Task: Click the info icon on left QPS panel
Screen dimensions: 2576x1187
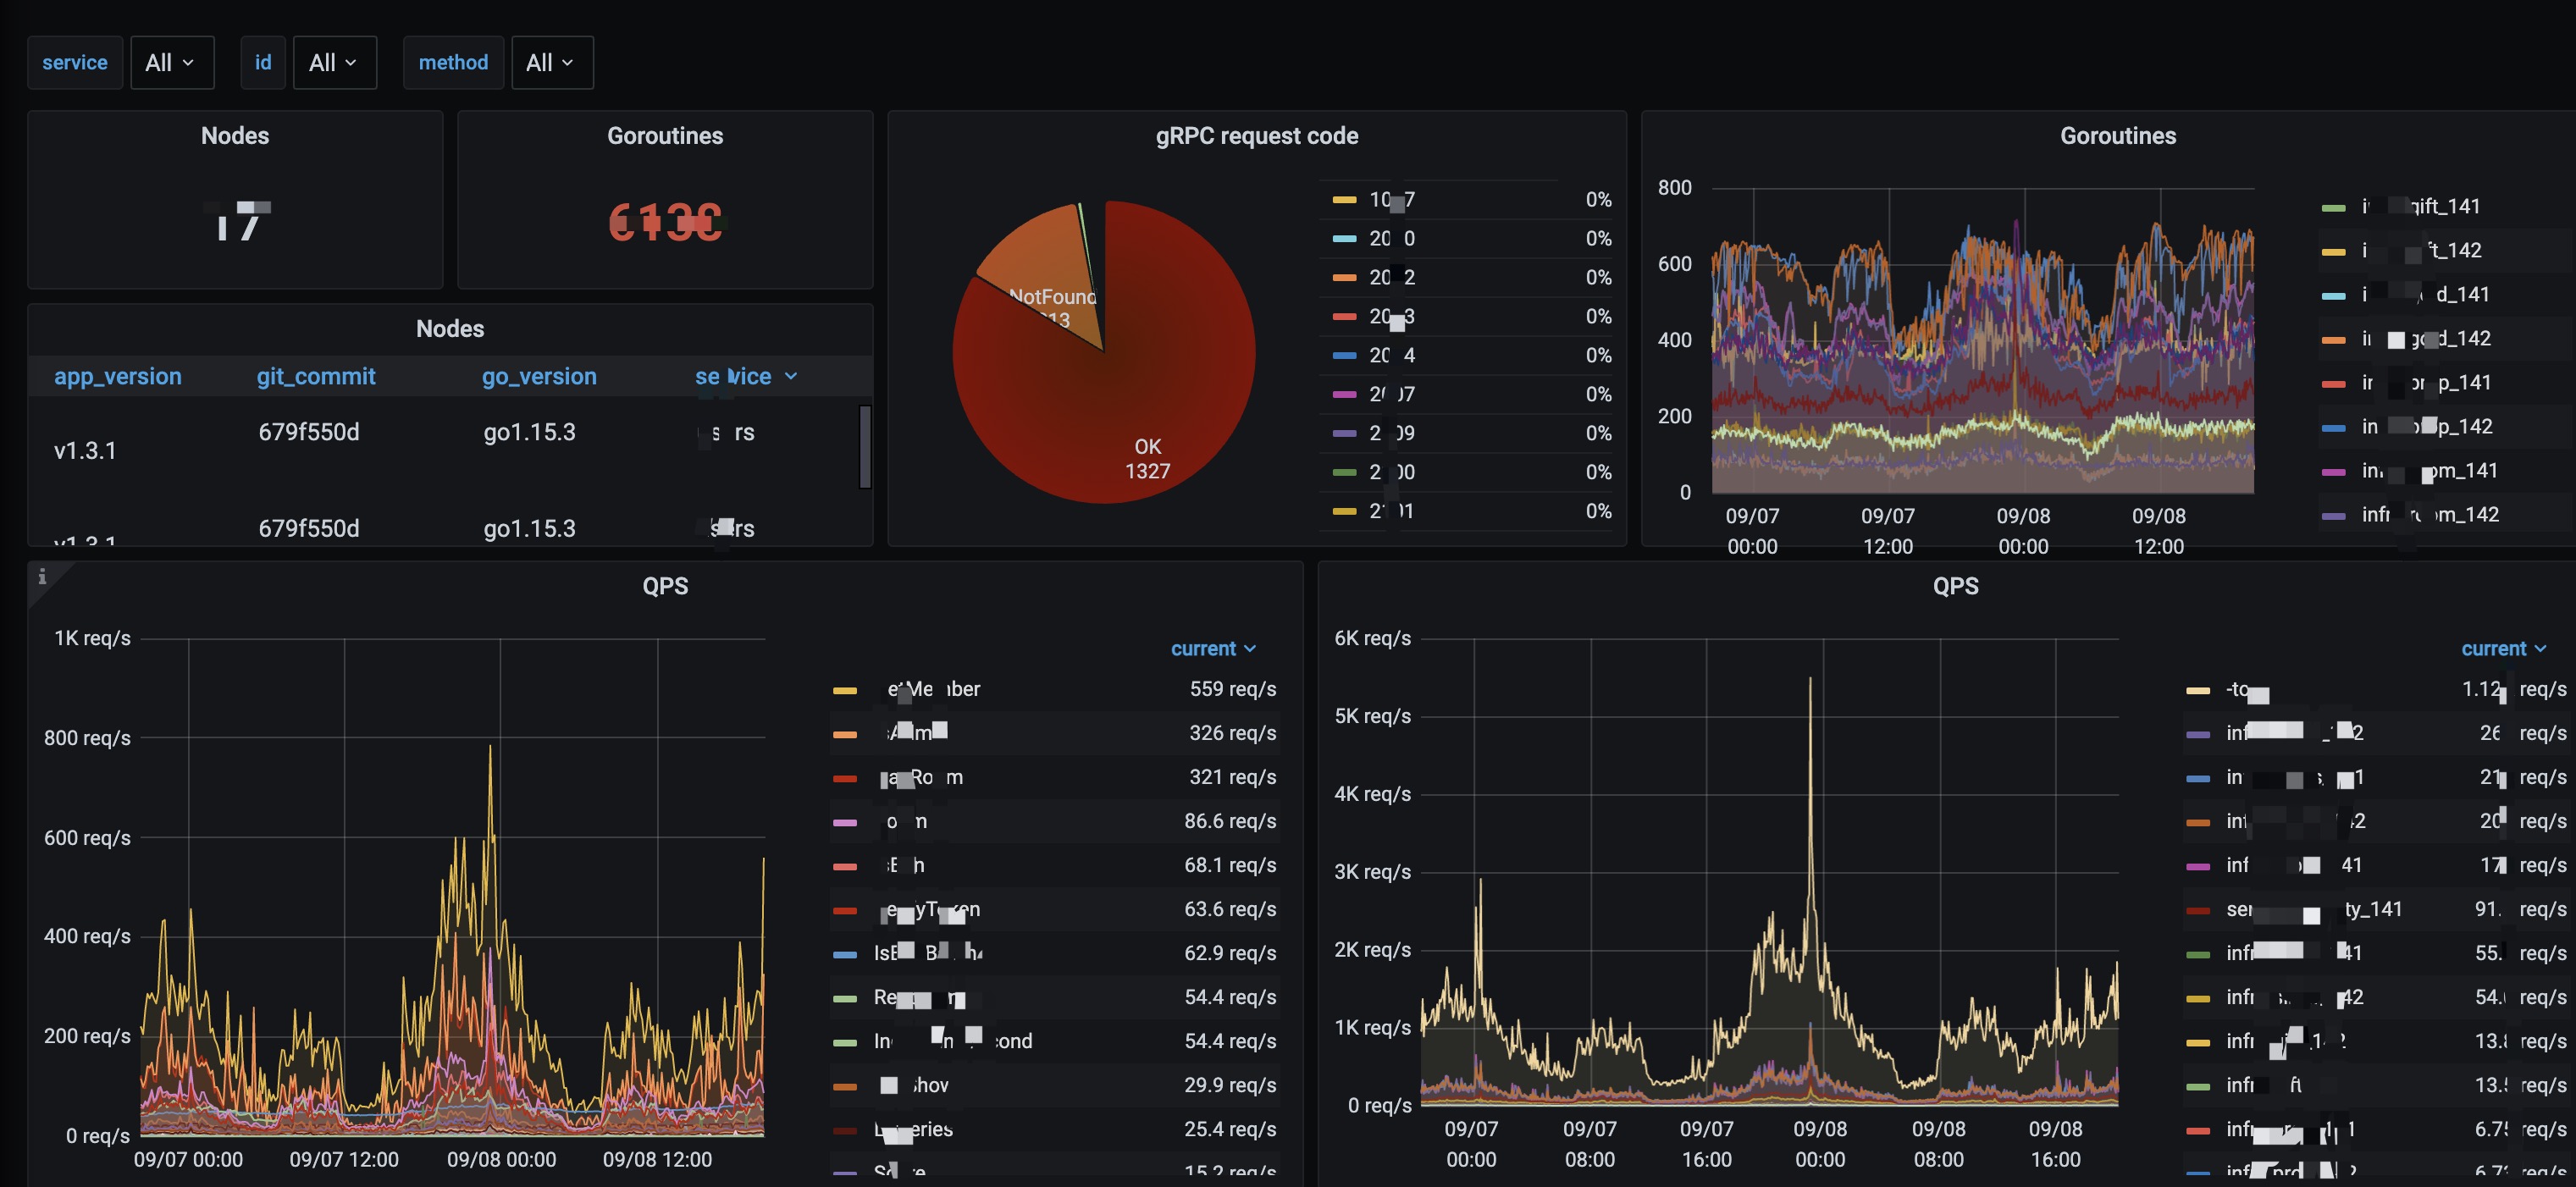Action: point(42,576)
